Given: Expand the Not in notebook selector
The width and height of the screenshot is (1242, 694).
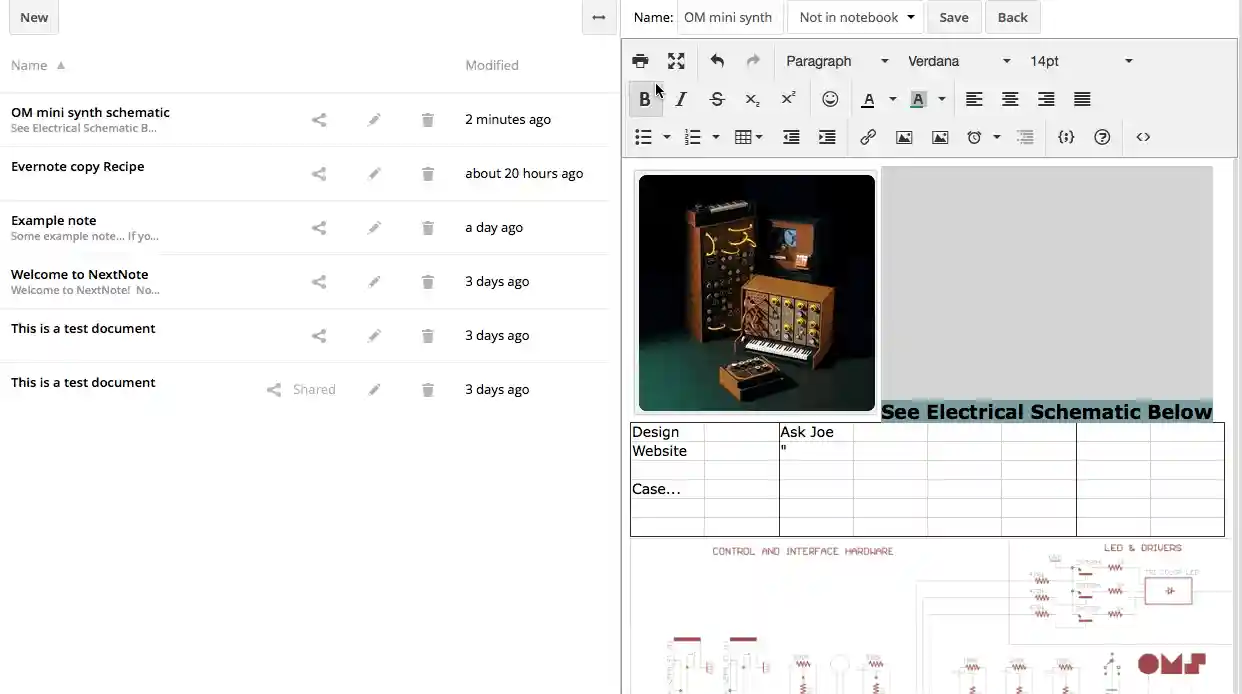Looking at the screenshot, I should [x=855, y=17].
